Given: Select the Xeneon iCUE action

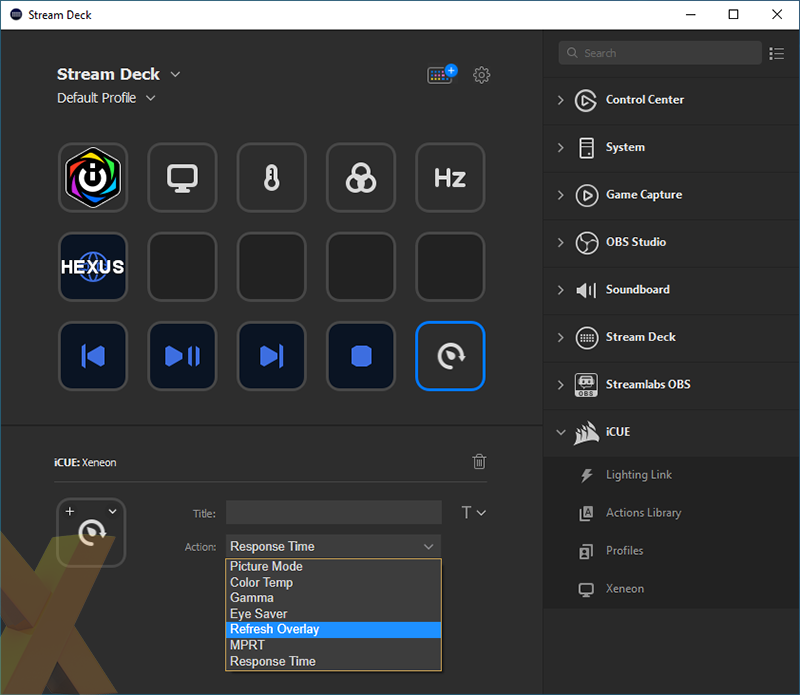Looking at the screenshot, I should pos(671,589).
